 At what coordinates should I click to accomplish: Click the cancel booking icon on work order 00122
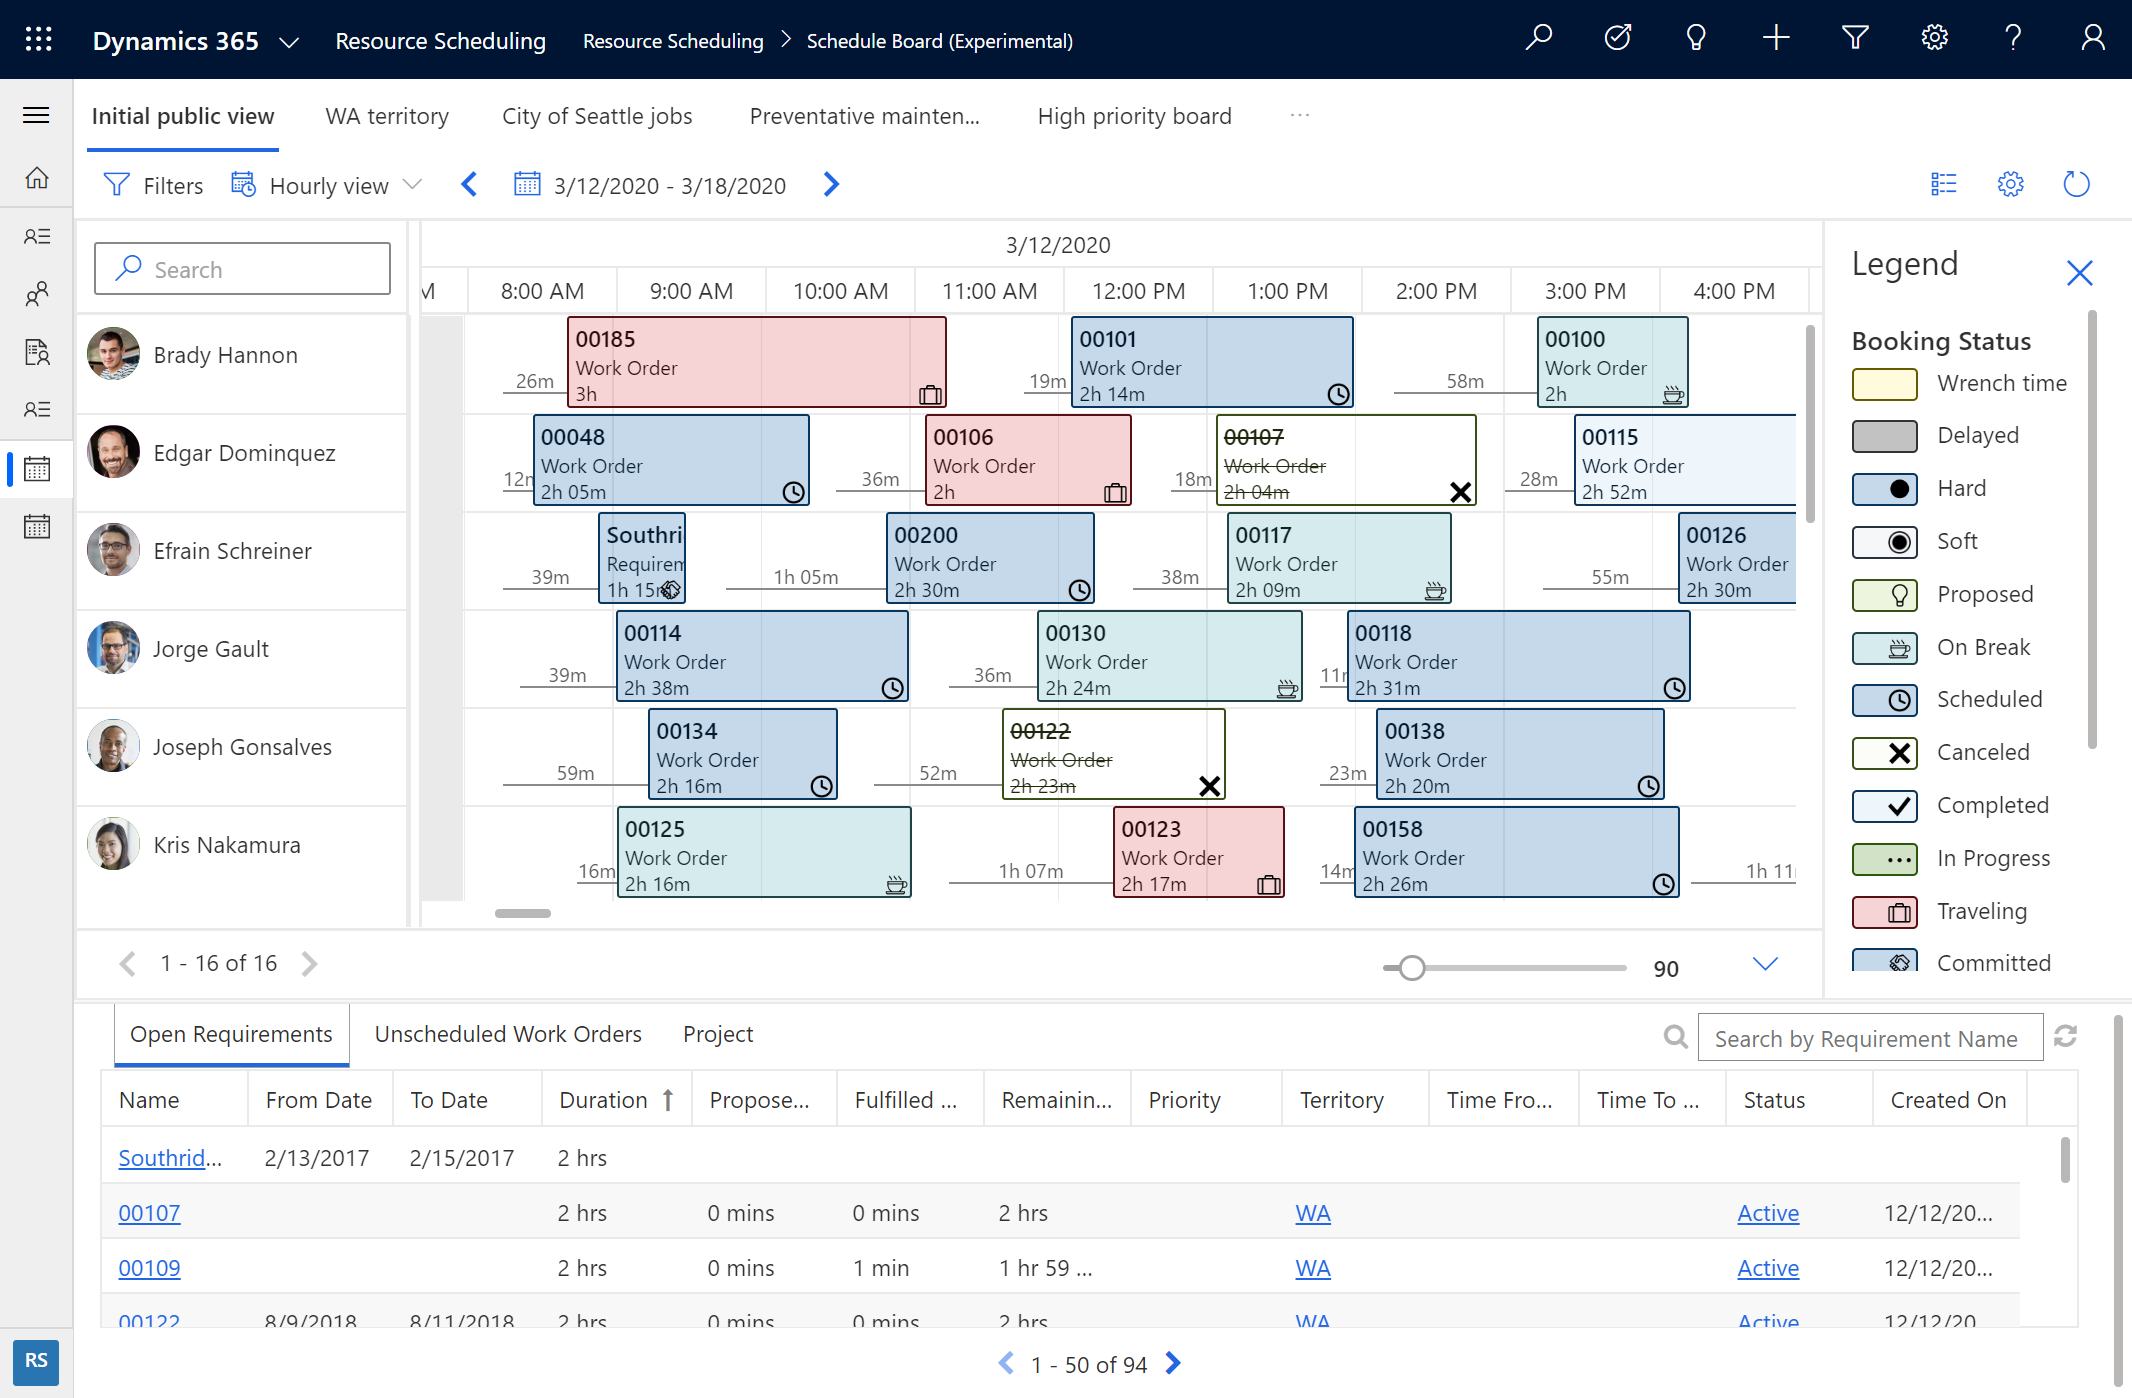tap(1207, 785)
